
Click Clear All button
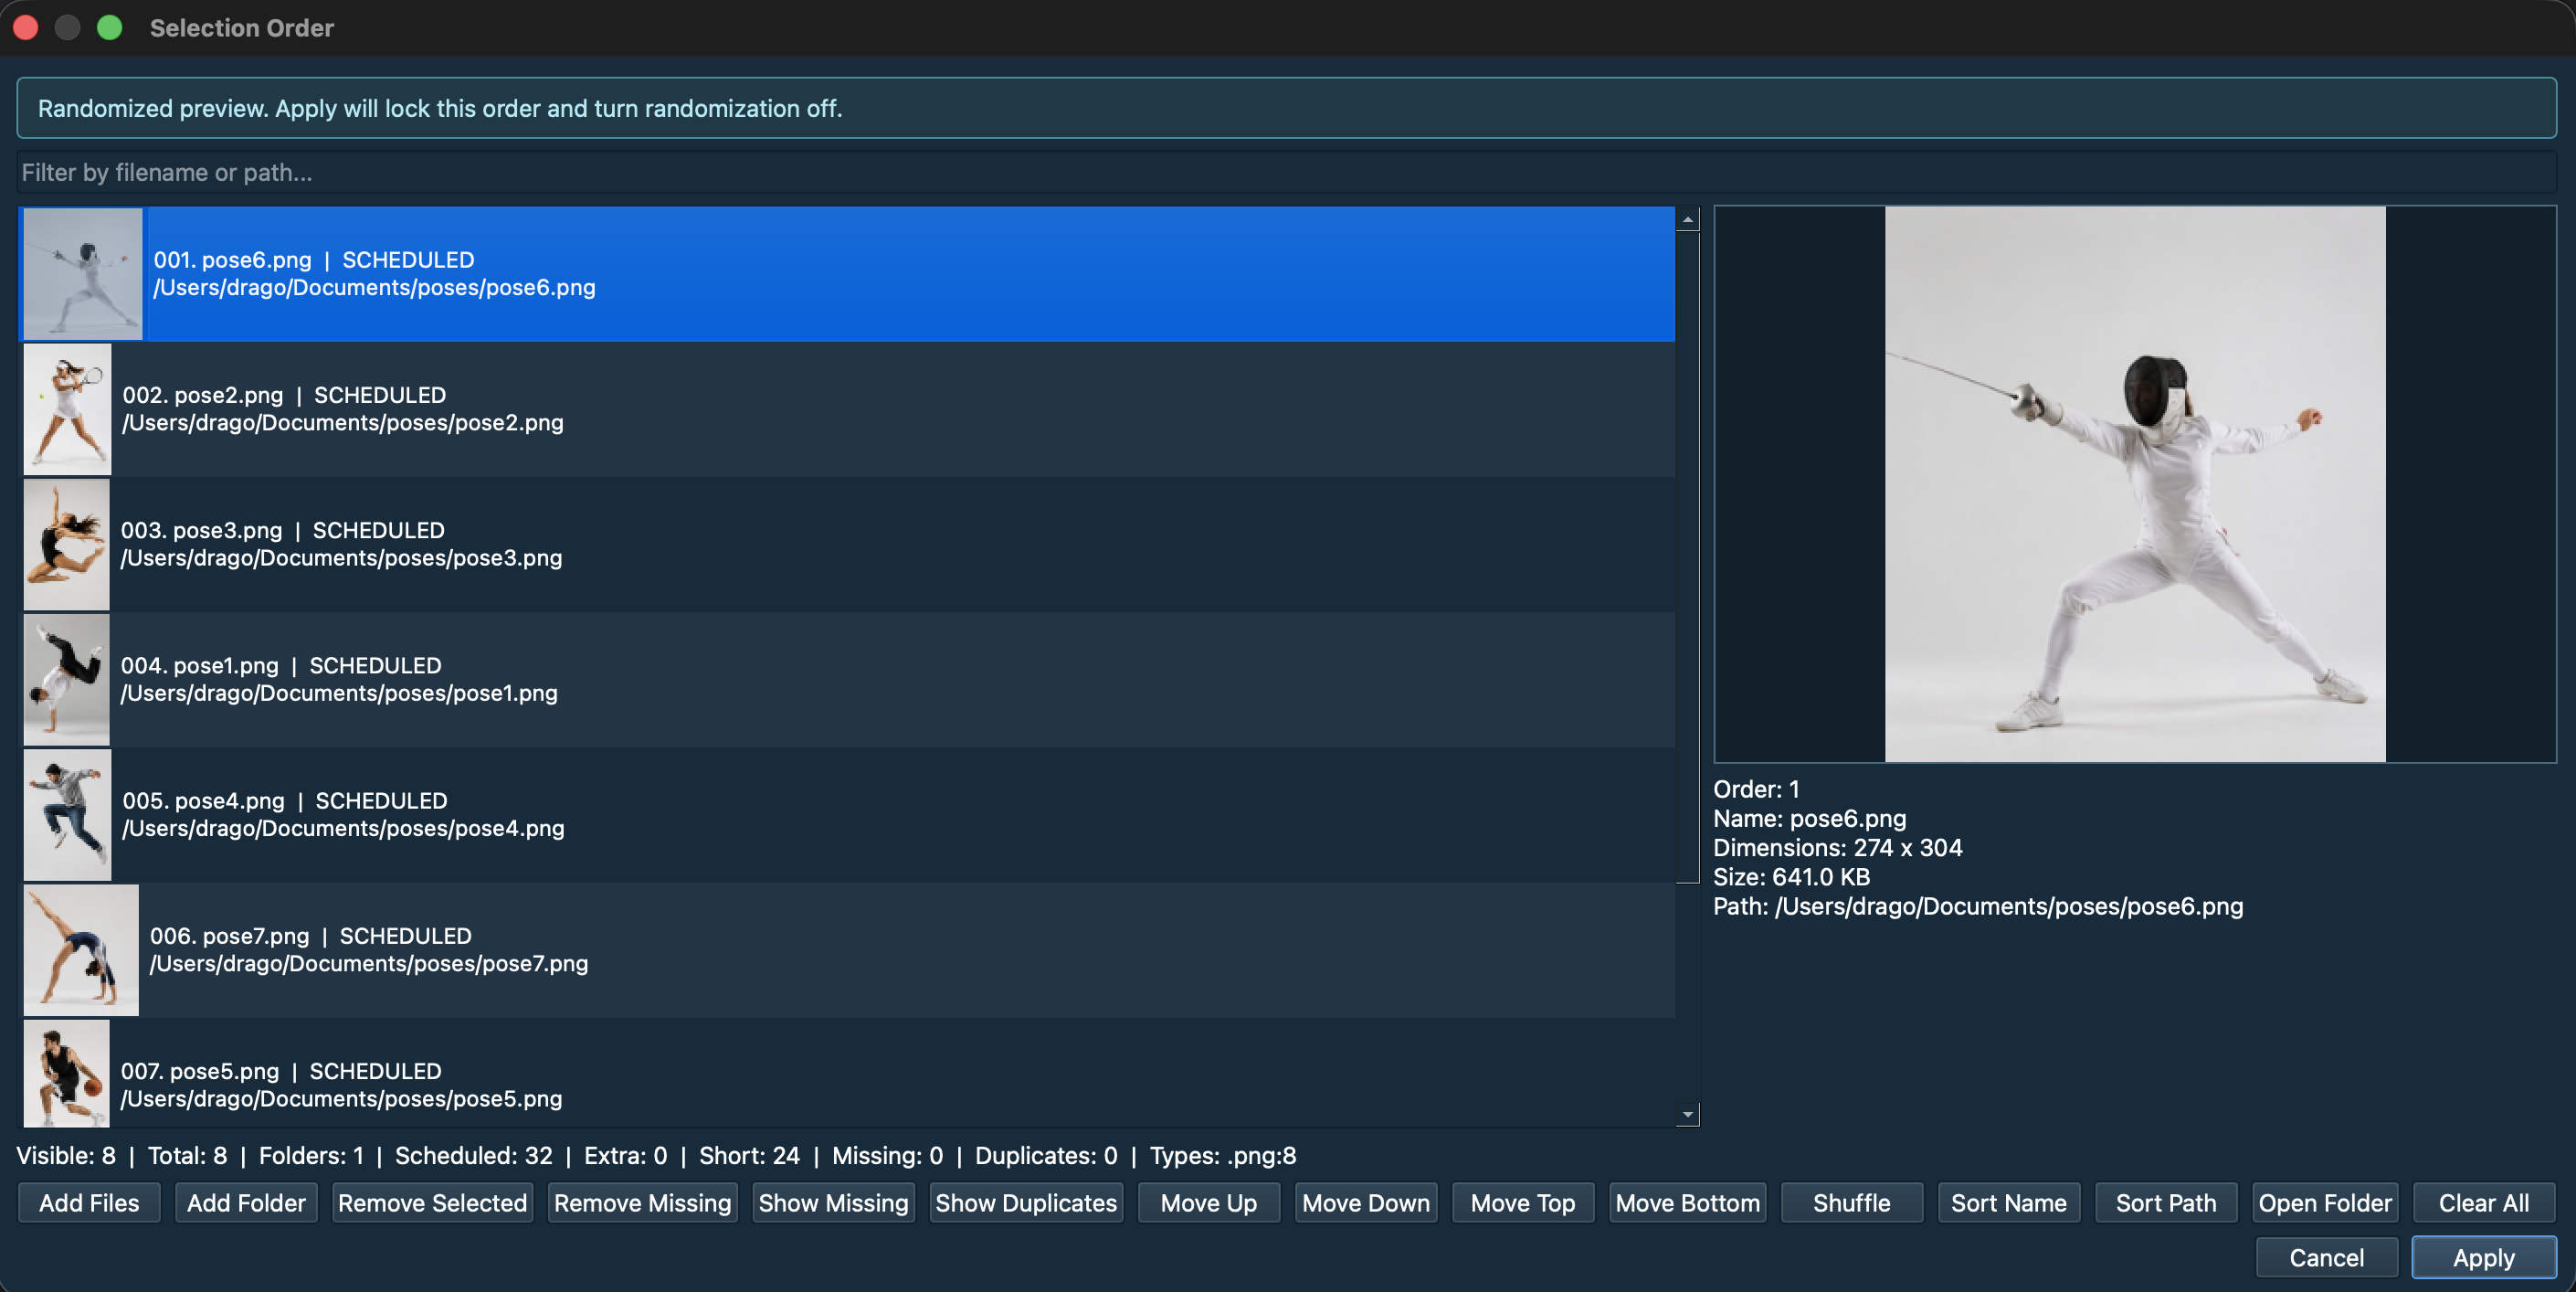(2483, 1202)
